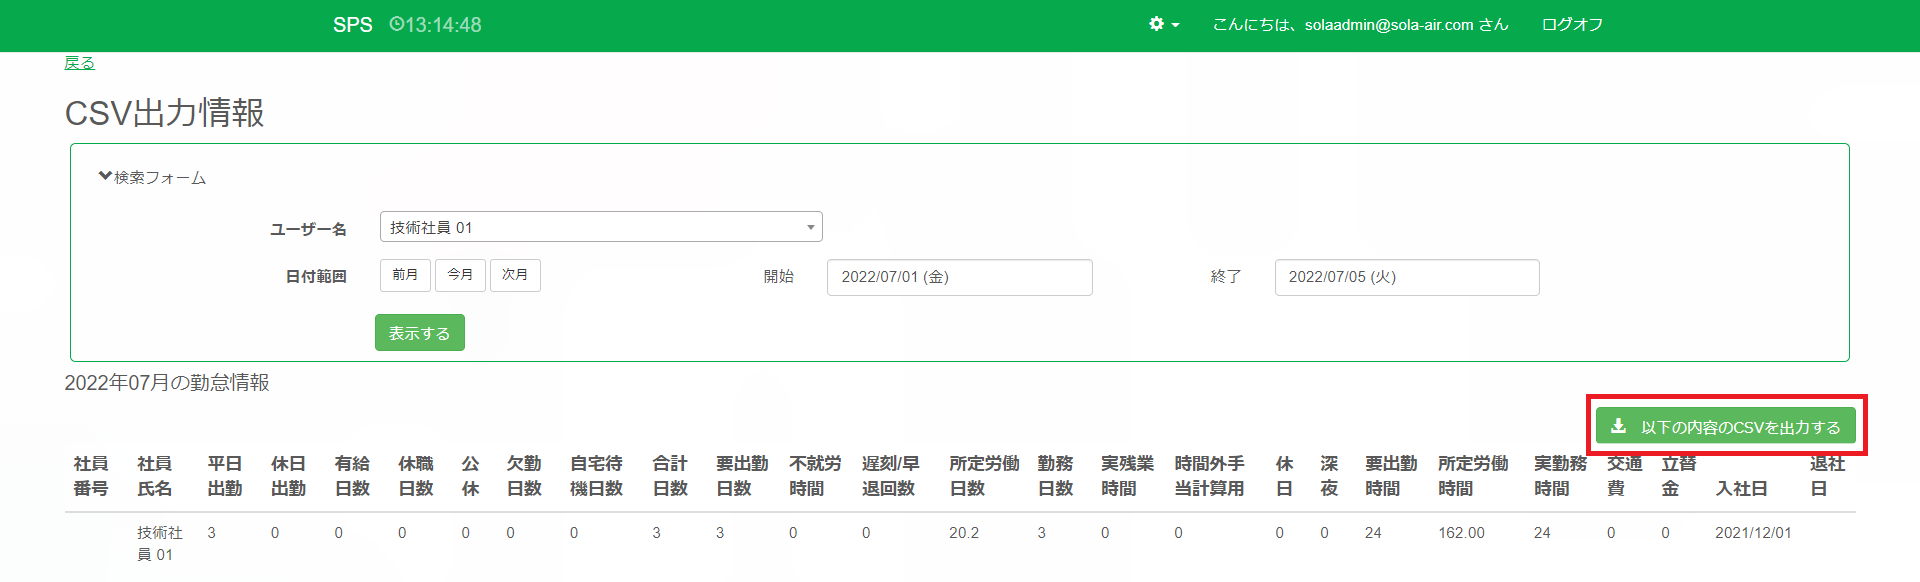This screenshot has height=582, width=1920.
Task: Click the 終了 date field
Action: (x=1406, y=277)
